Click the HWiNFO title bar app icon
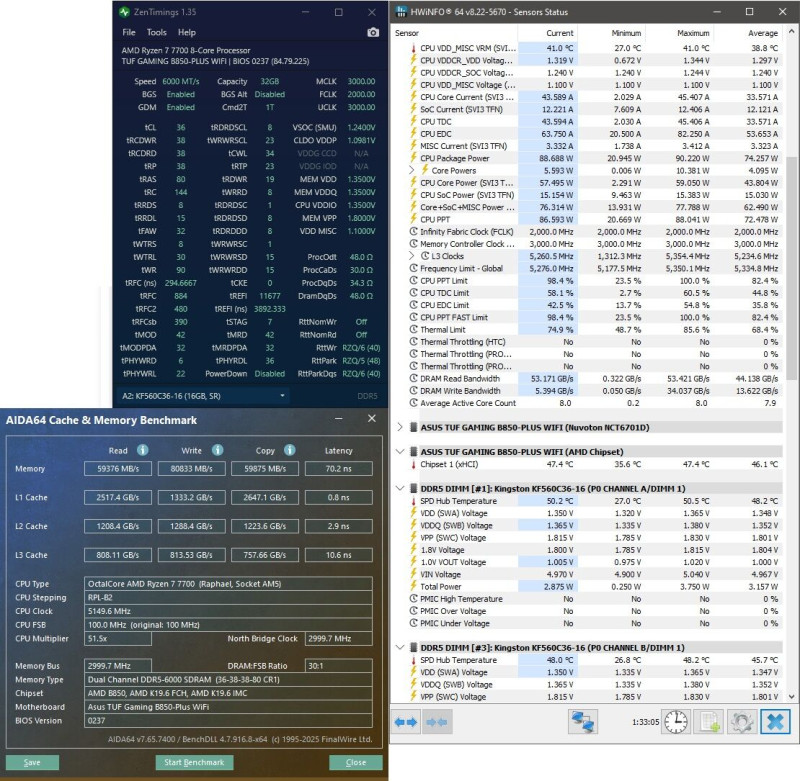Screen dimensions: 800x781 (402, 11)
